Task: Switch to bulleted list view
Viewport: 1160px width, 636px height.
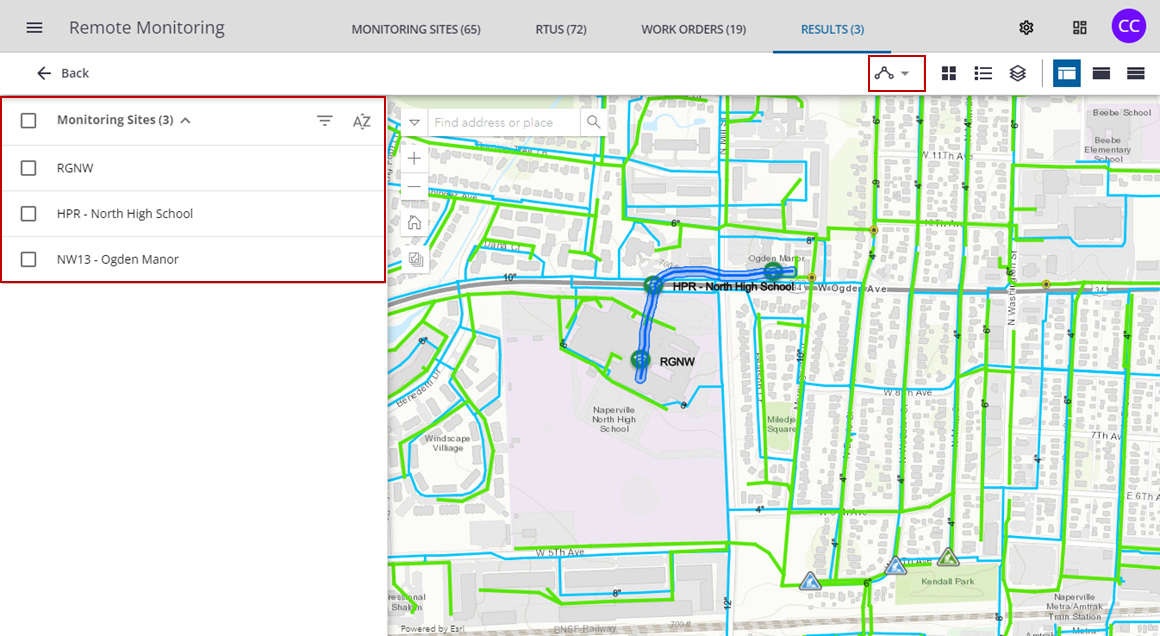Action: 983,73
